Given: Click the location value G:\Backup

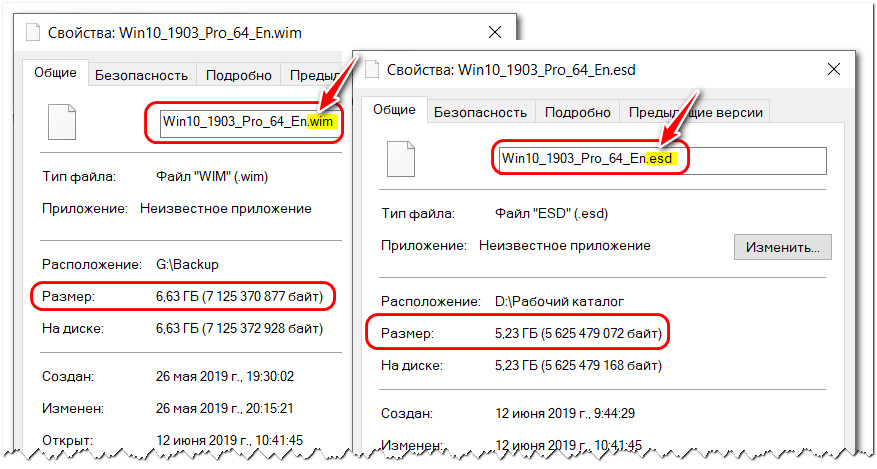Looking at the screenshot, I should [187, 264].
